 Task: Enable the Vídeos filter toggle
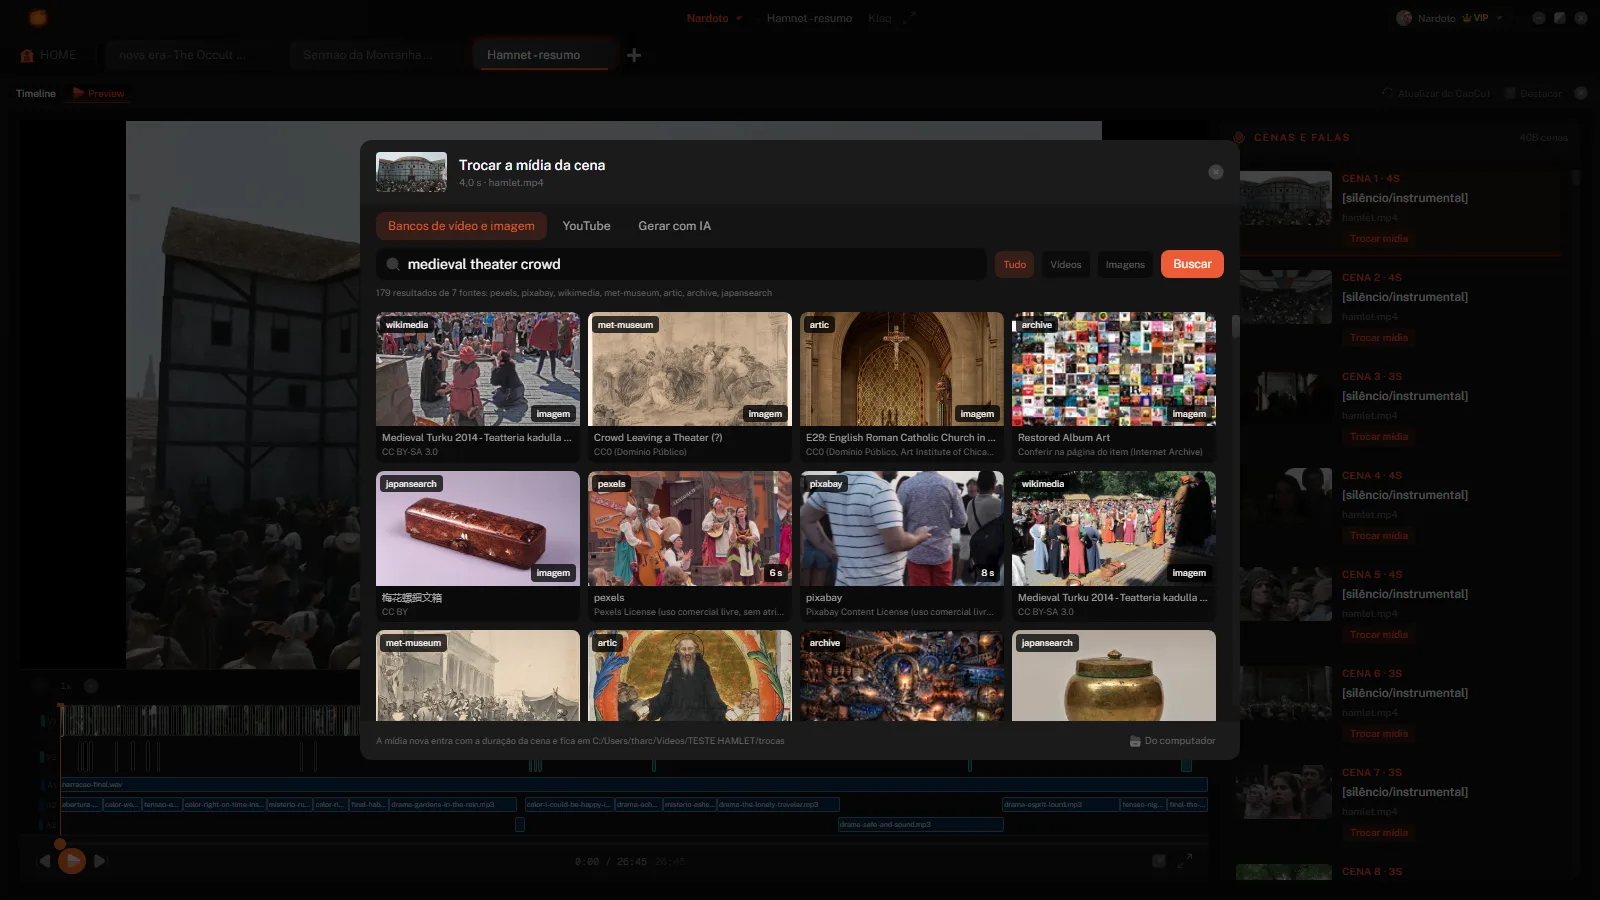1065,264
